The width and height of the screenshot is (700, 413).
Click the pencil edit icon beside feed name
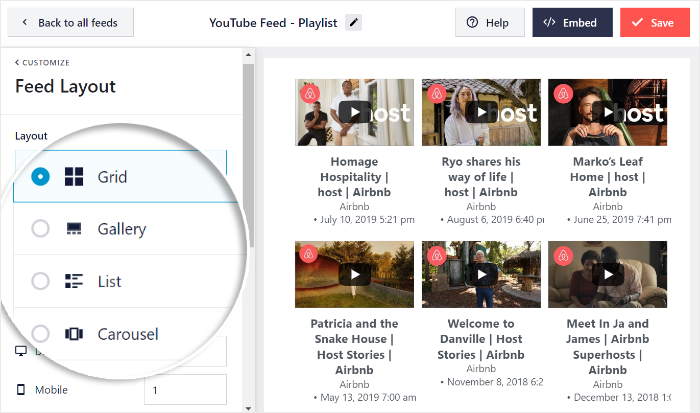coord(354,22)
